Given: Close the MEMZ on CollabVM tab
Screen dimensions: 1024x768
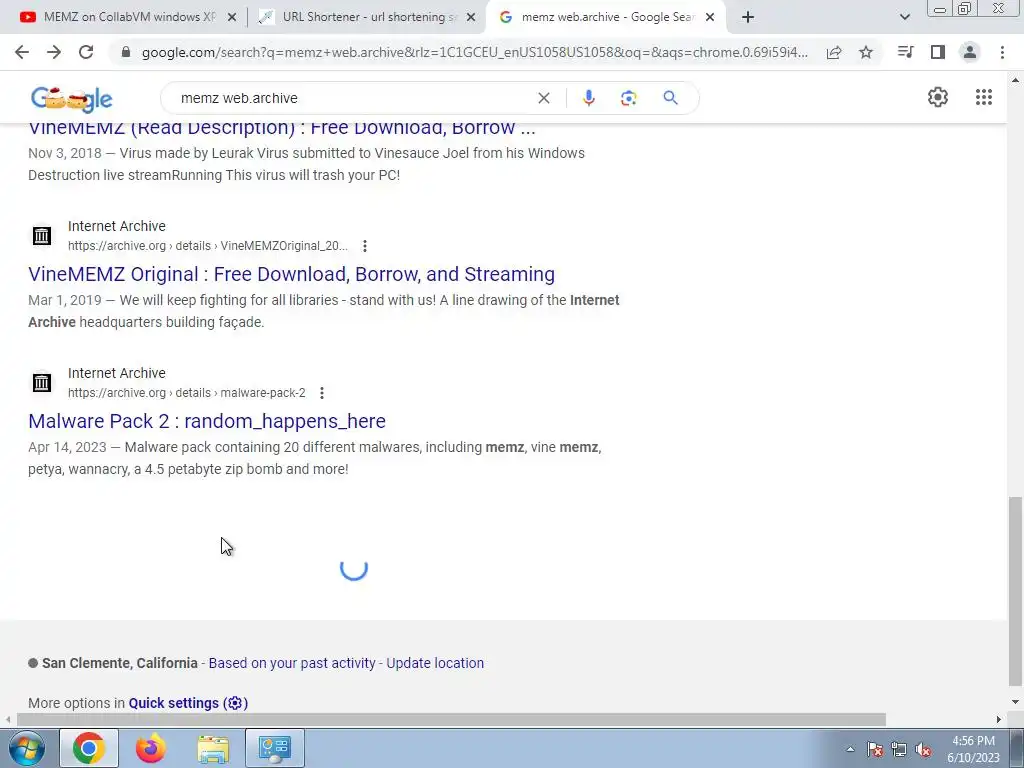Looking at the screenshot, I should pyautogui.click(x=232, y=18).
